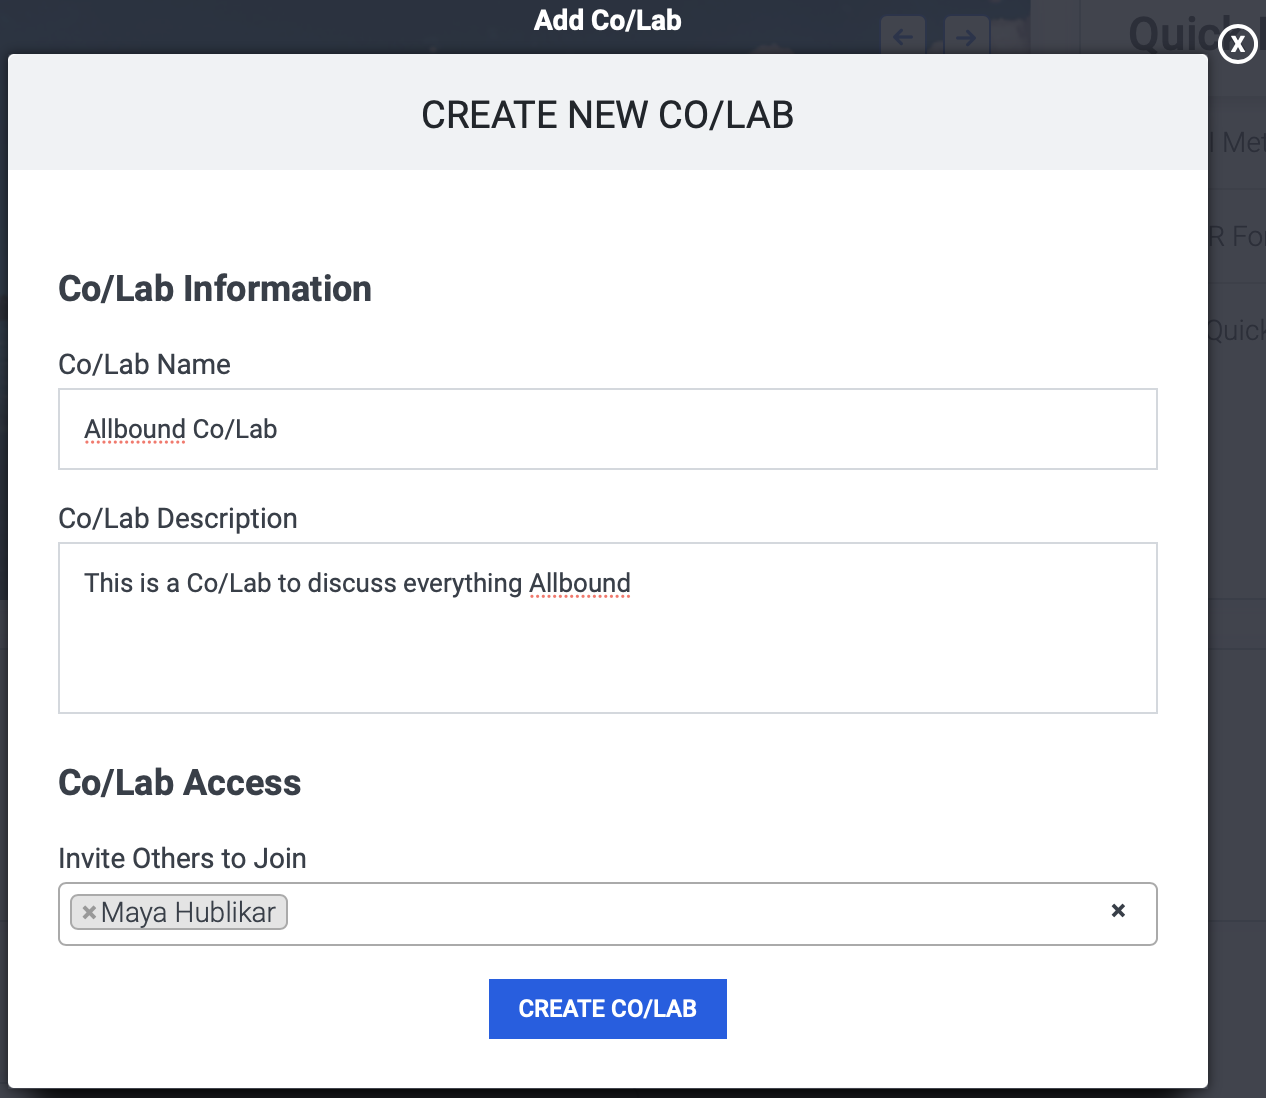
Task: Click the Co/Lab Description text area
Action: pyautogui.click(x=608, y=628)
